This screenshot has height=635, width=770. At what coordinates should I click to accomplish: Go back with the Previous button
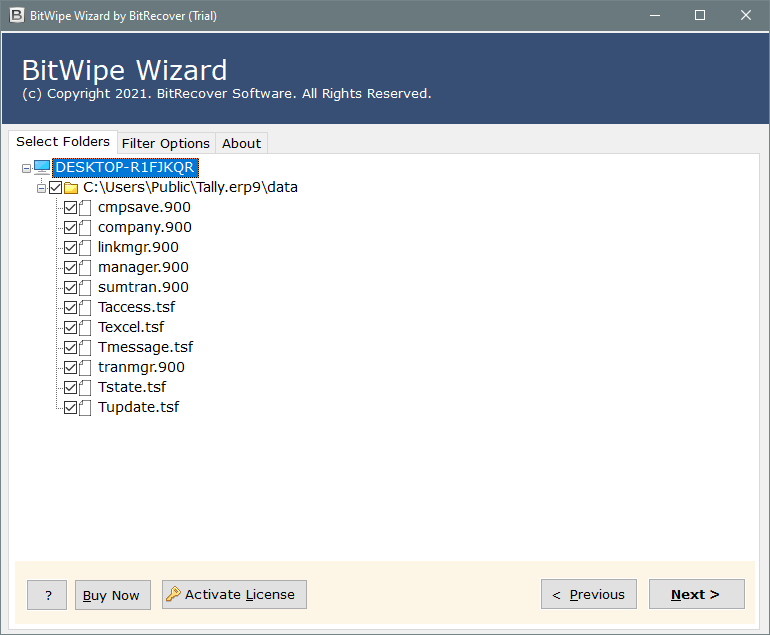point(589,594)
